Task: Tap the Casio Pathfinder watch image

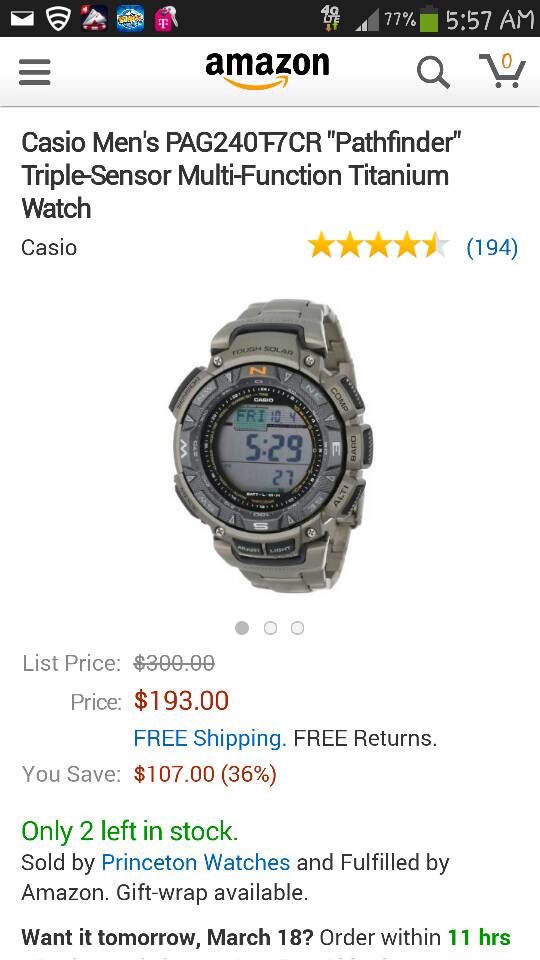Action: click(x=270, y=446)
